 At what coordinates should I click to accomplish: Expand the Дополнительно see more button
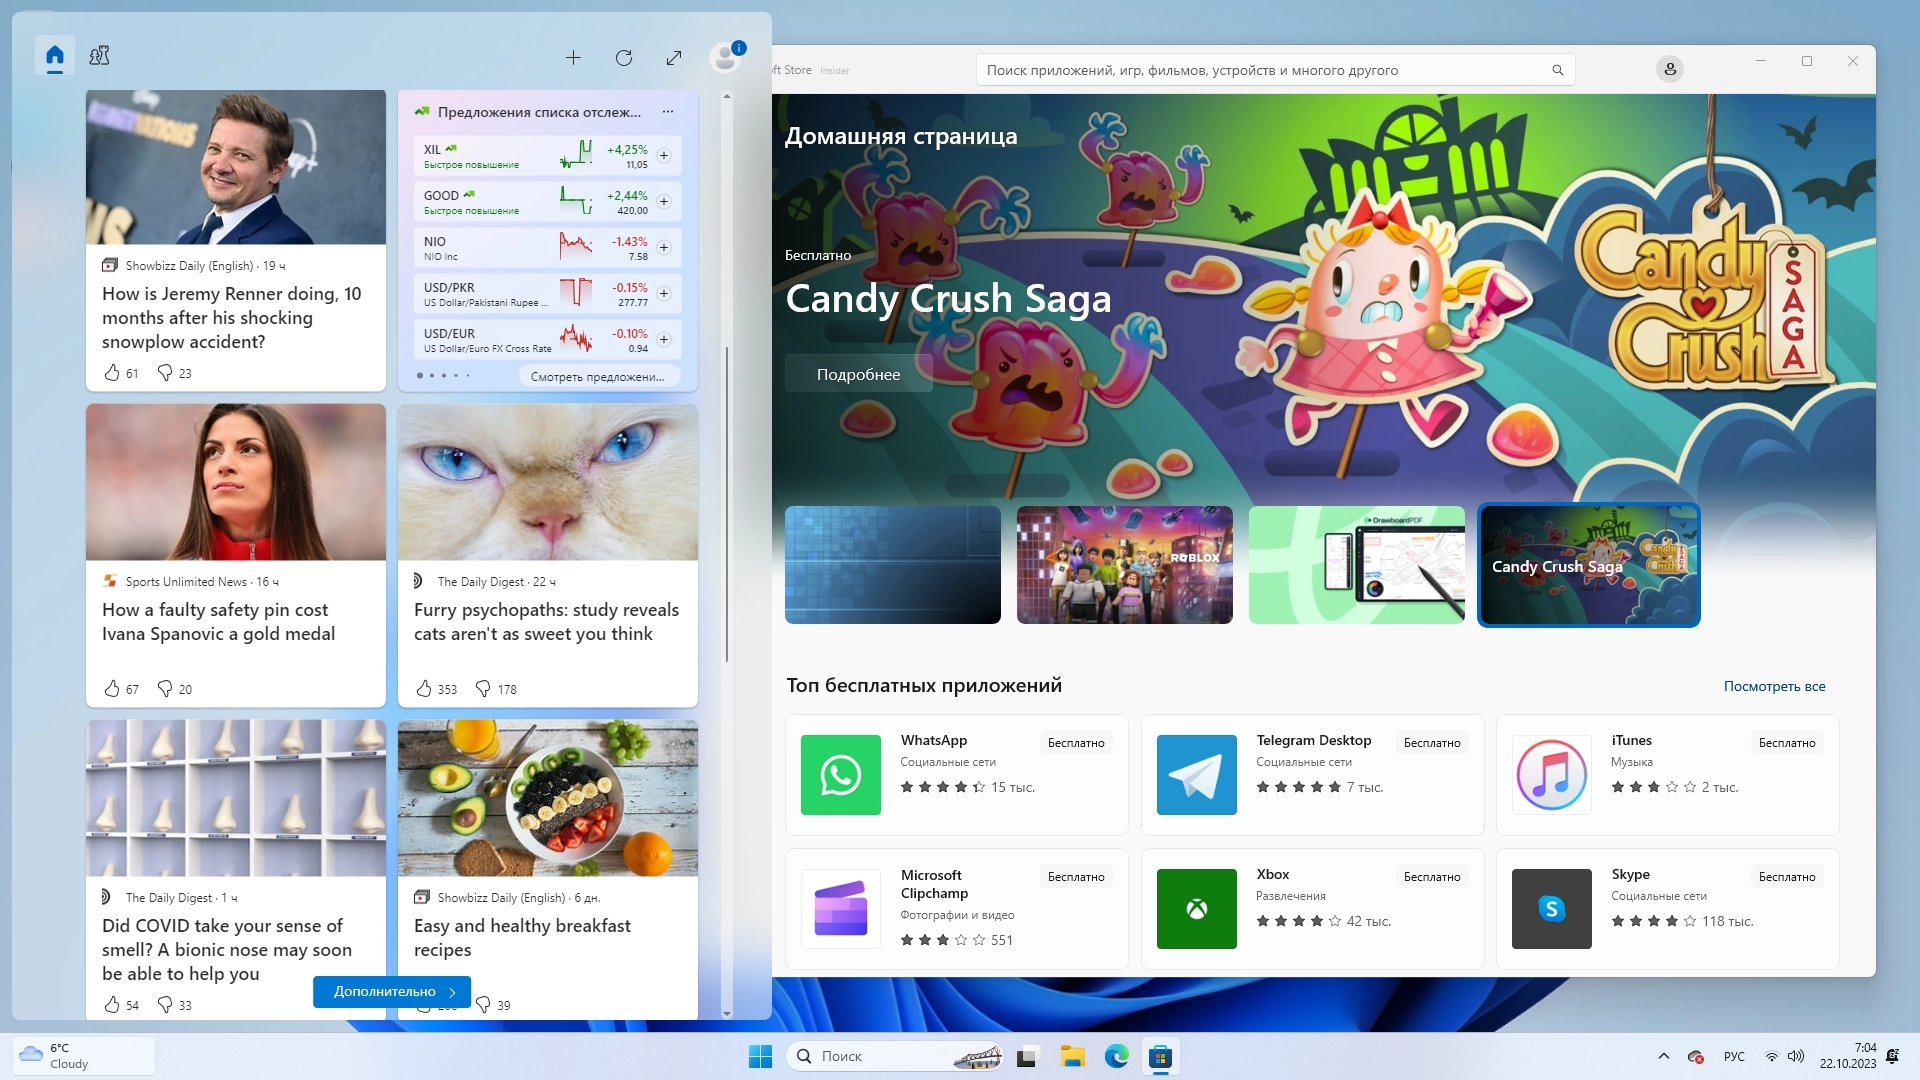tap(392, 992)
